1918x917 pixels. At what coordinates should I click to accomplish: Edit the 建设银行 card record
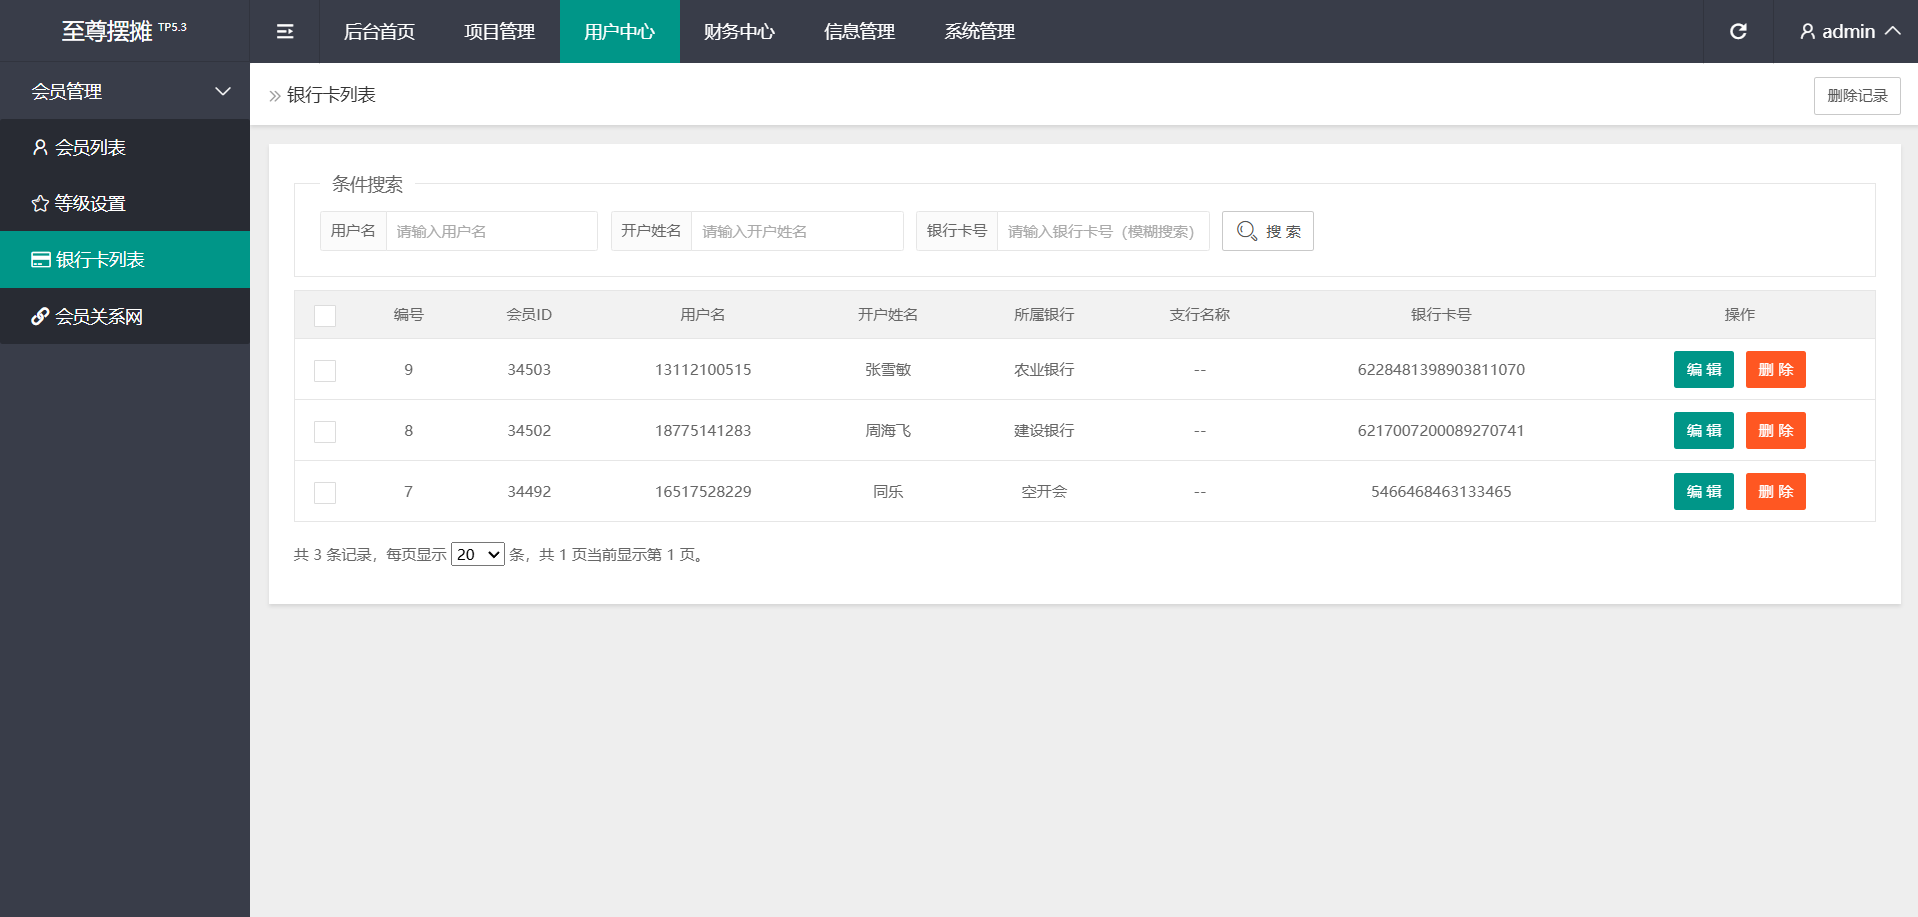pos(1703,431)
